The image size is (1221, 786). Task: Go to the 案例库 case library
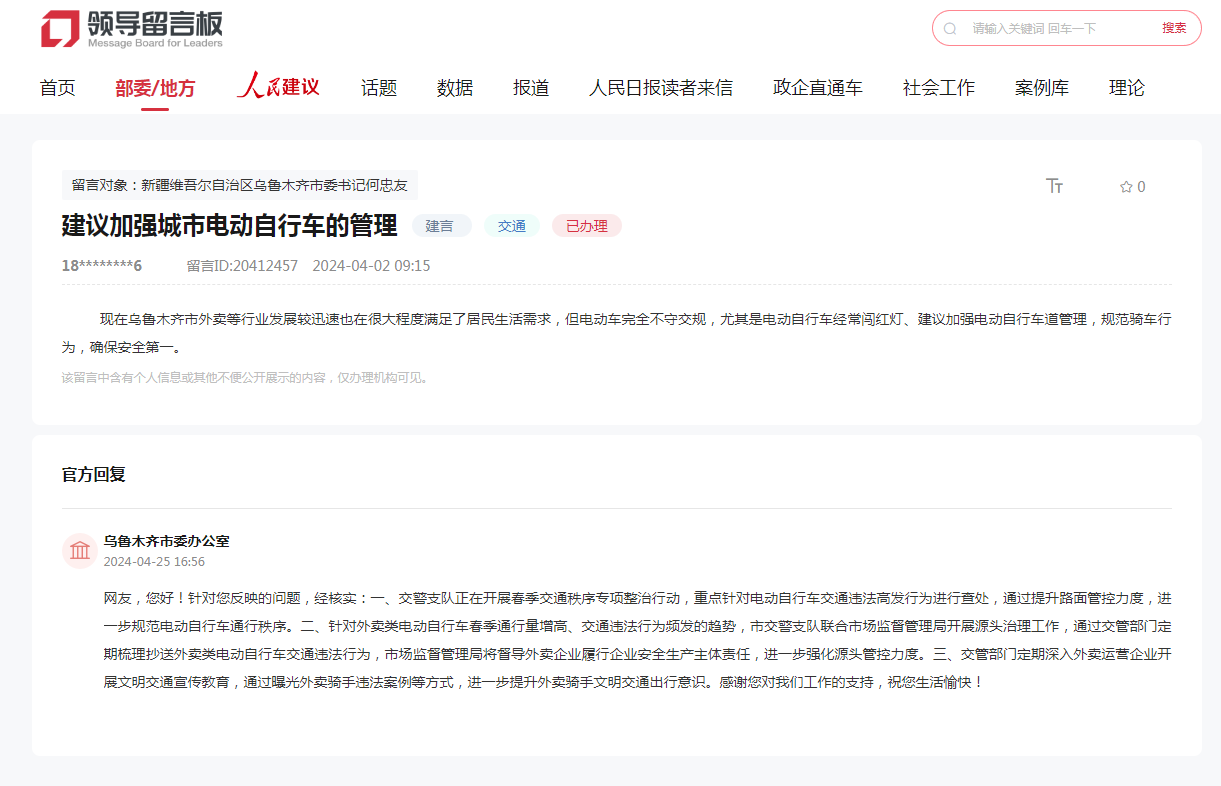1041,88
